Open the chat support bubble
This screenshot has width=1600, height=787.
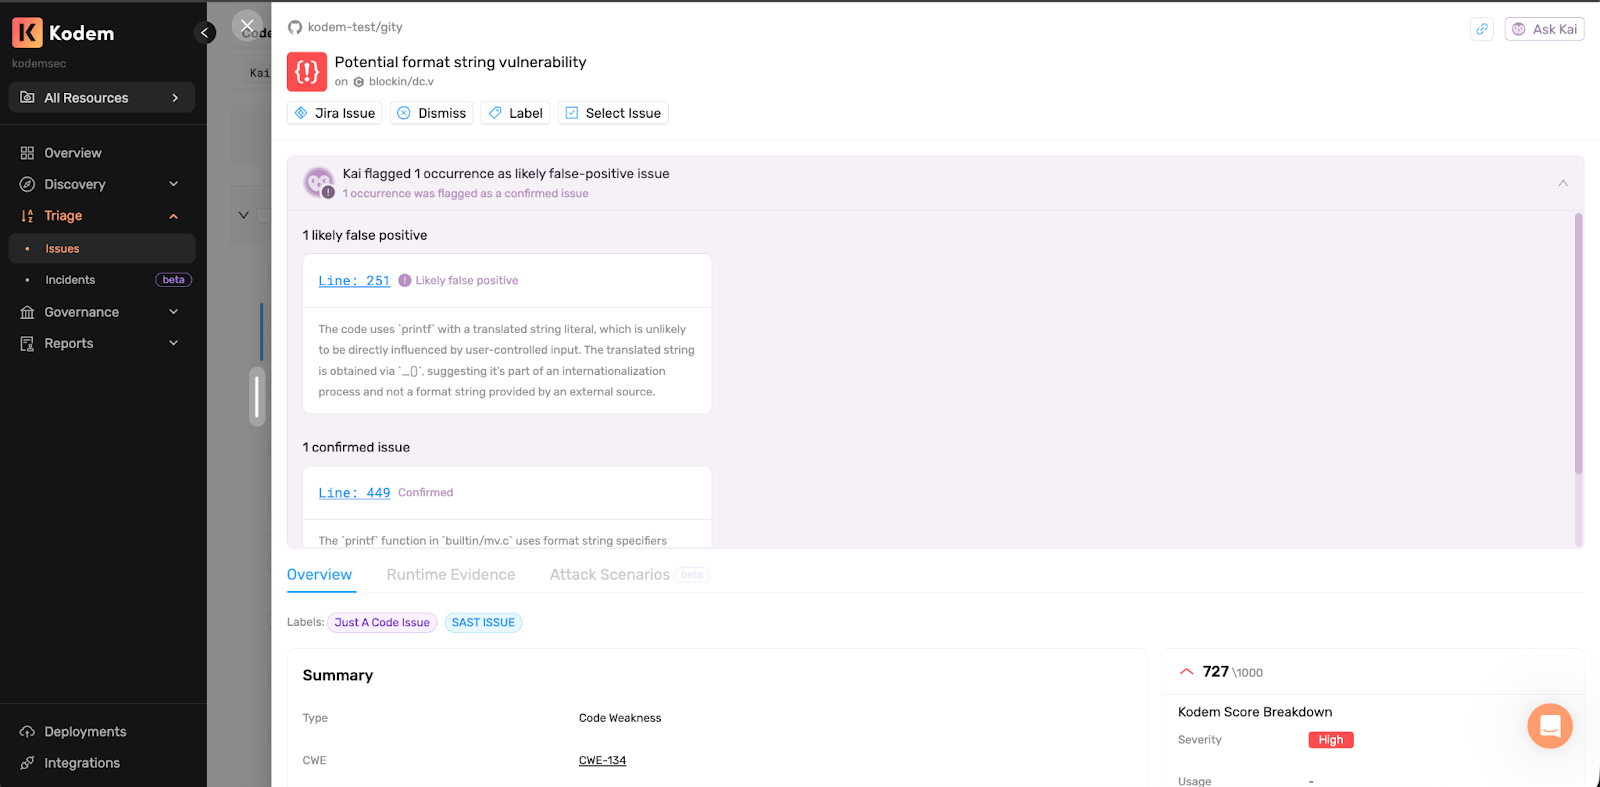pos(1550,726)
